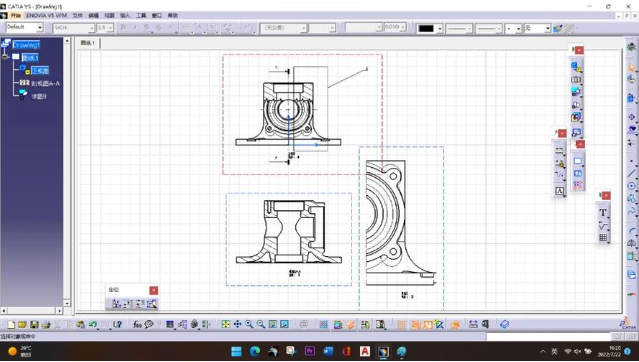Screen dimensions: 639x362
Task: Click the Fit All In icon
Action: (x=225, y=324)
